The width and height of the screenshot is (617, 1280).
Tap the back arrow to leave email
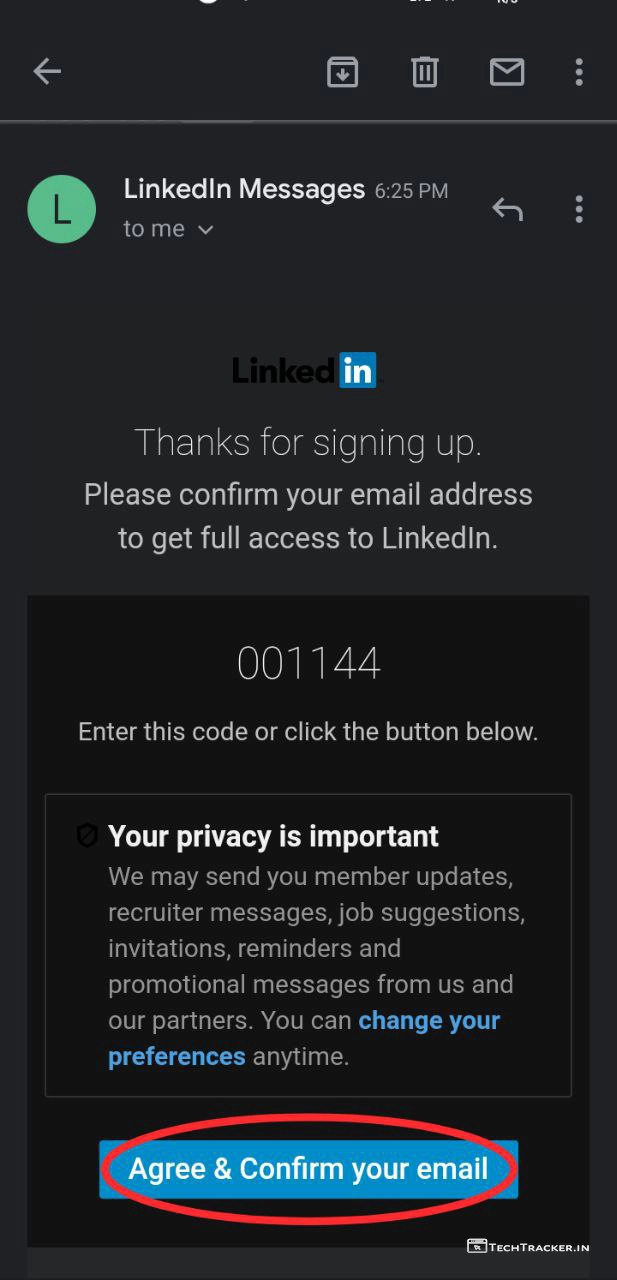pos(47,71)
